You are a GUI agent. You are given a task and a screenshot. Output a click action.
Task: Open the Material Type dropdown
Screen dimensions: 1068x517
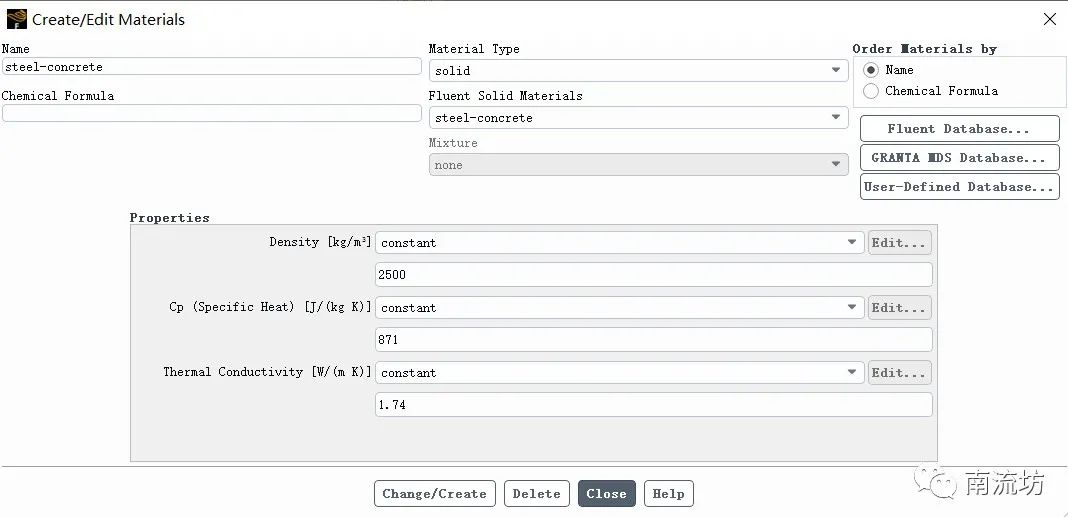[x=638, y=70]
